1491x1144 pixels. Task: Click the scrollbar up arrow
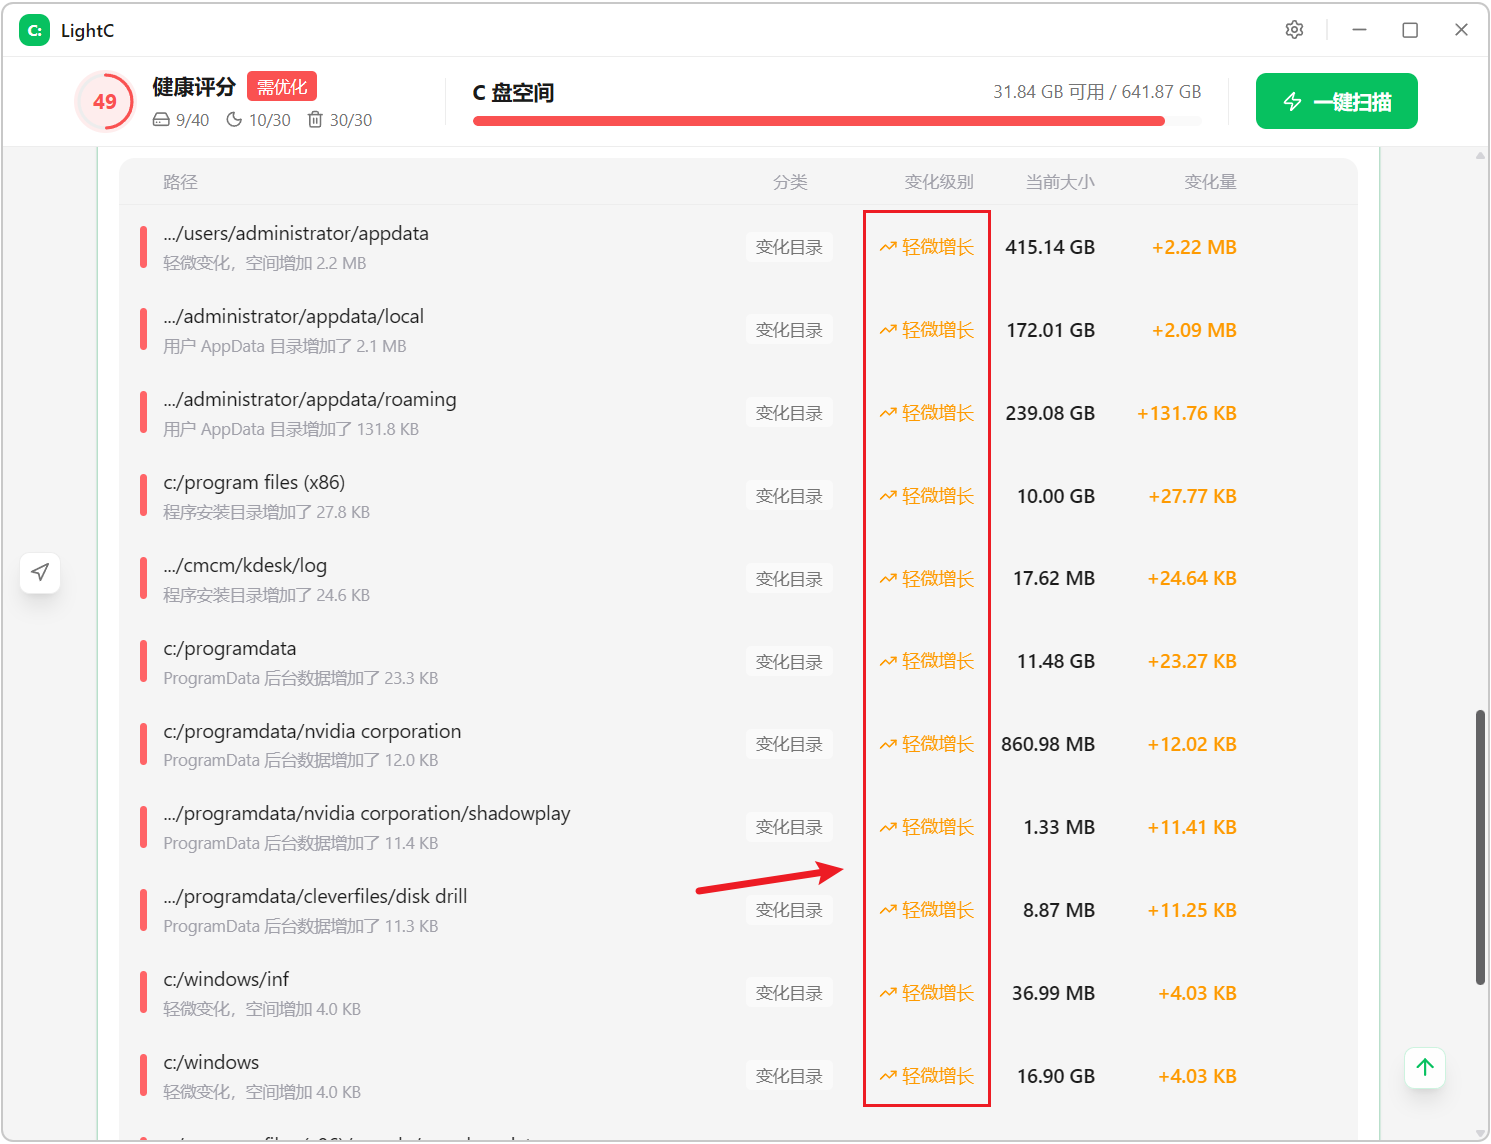click(x=1480, y=155)
